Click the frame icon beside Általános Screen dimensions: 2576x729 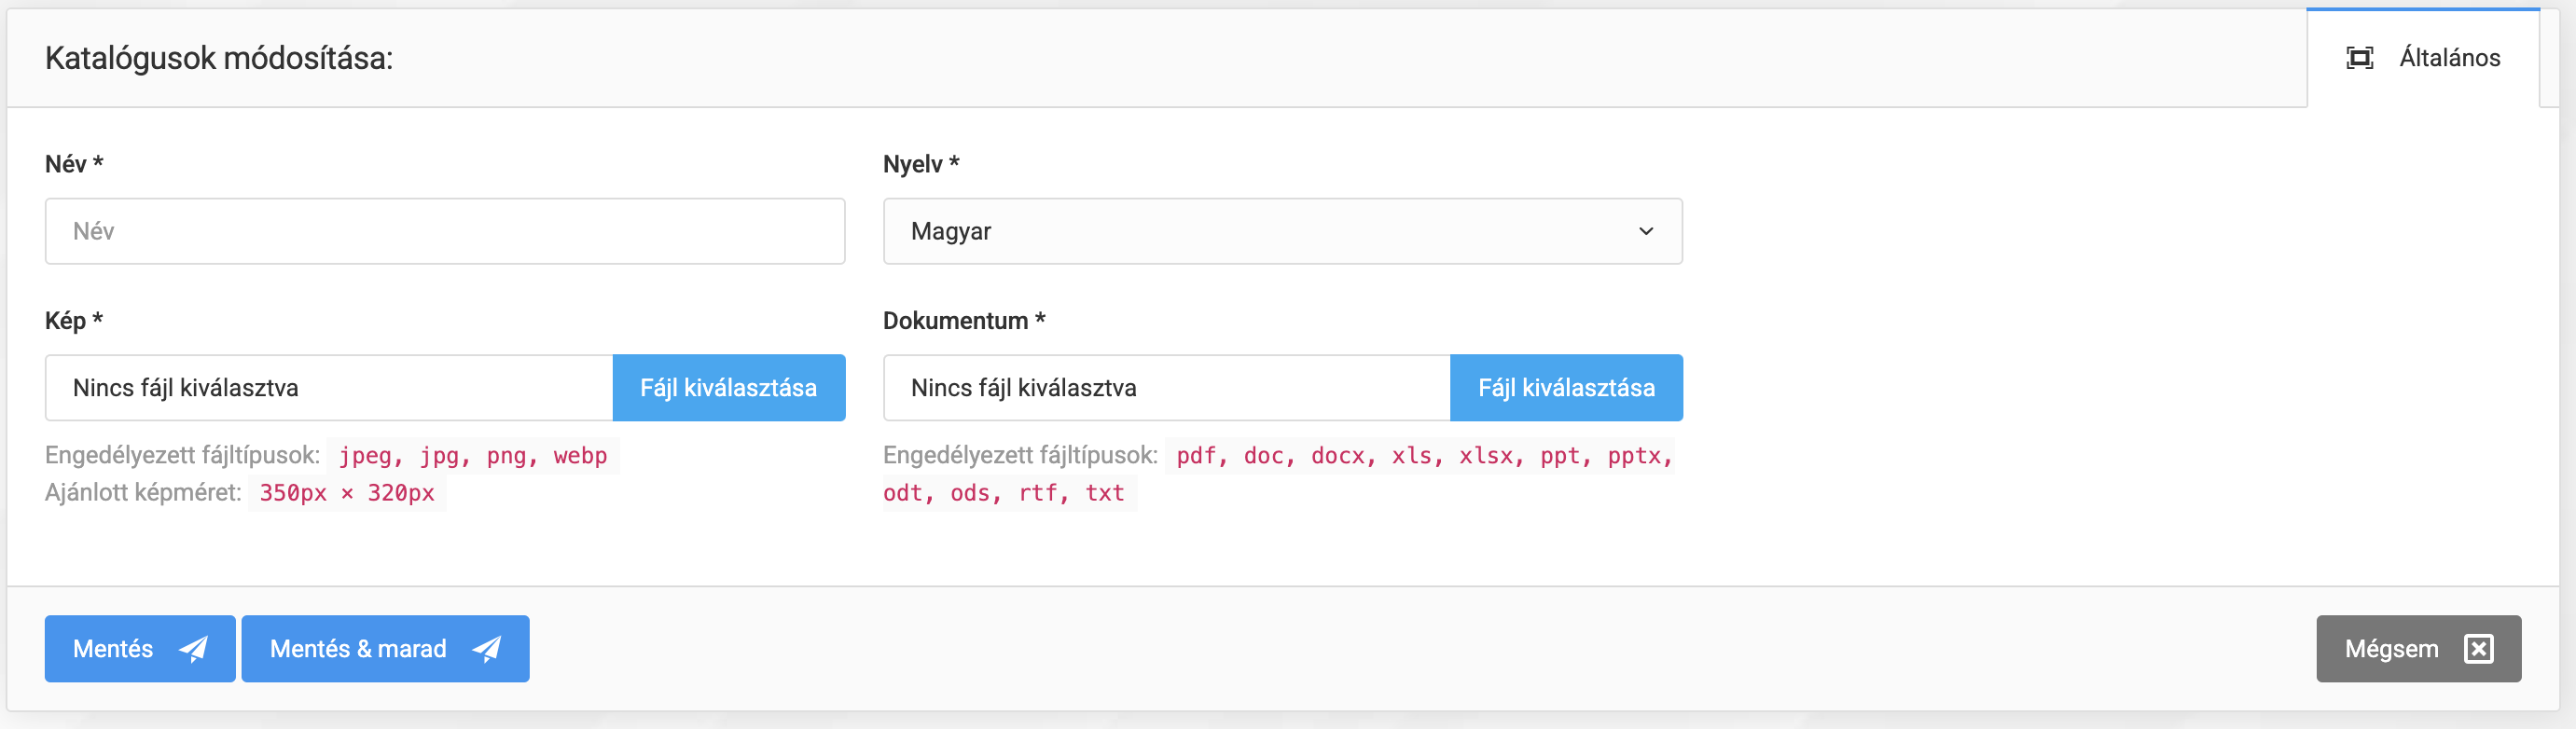(2359, 58)
